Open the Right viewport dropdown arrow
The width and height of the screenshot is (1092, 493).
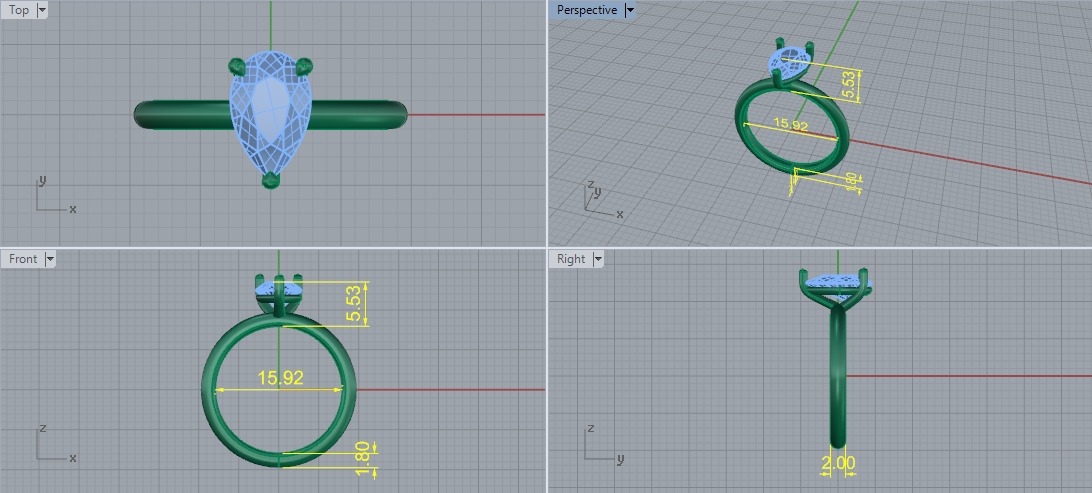(598, 259)
